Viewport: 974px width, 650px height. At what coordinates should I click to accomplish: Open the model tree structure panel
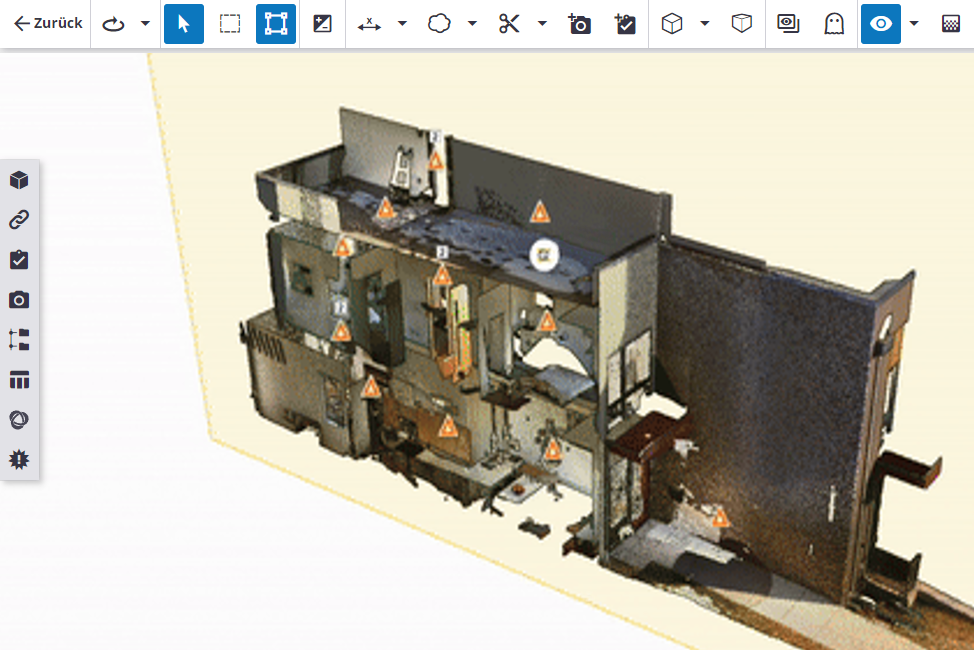(x=19, y=340)
